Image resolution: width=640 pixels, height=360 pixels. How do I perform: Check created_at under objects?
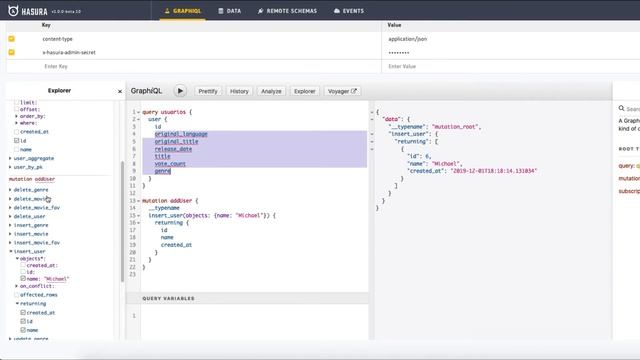pos(23,265)
